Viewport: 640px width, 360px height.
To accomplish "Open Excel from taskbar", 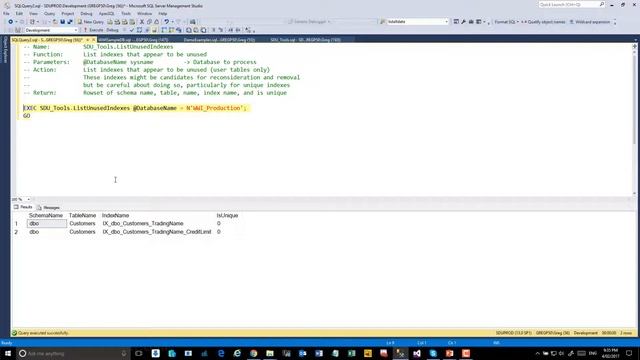I will tap(351, 353).
